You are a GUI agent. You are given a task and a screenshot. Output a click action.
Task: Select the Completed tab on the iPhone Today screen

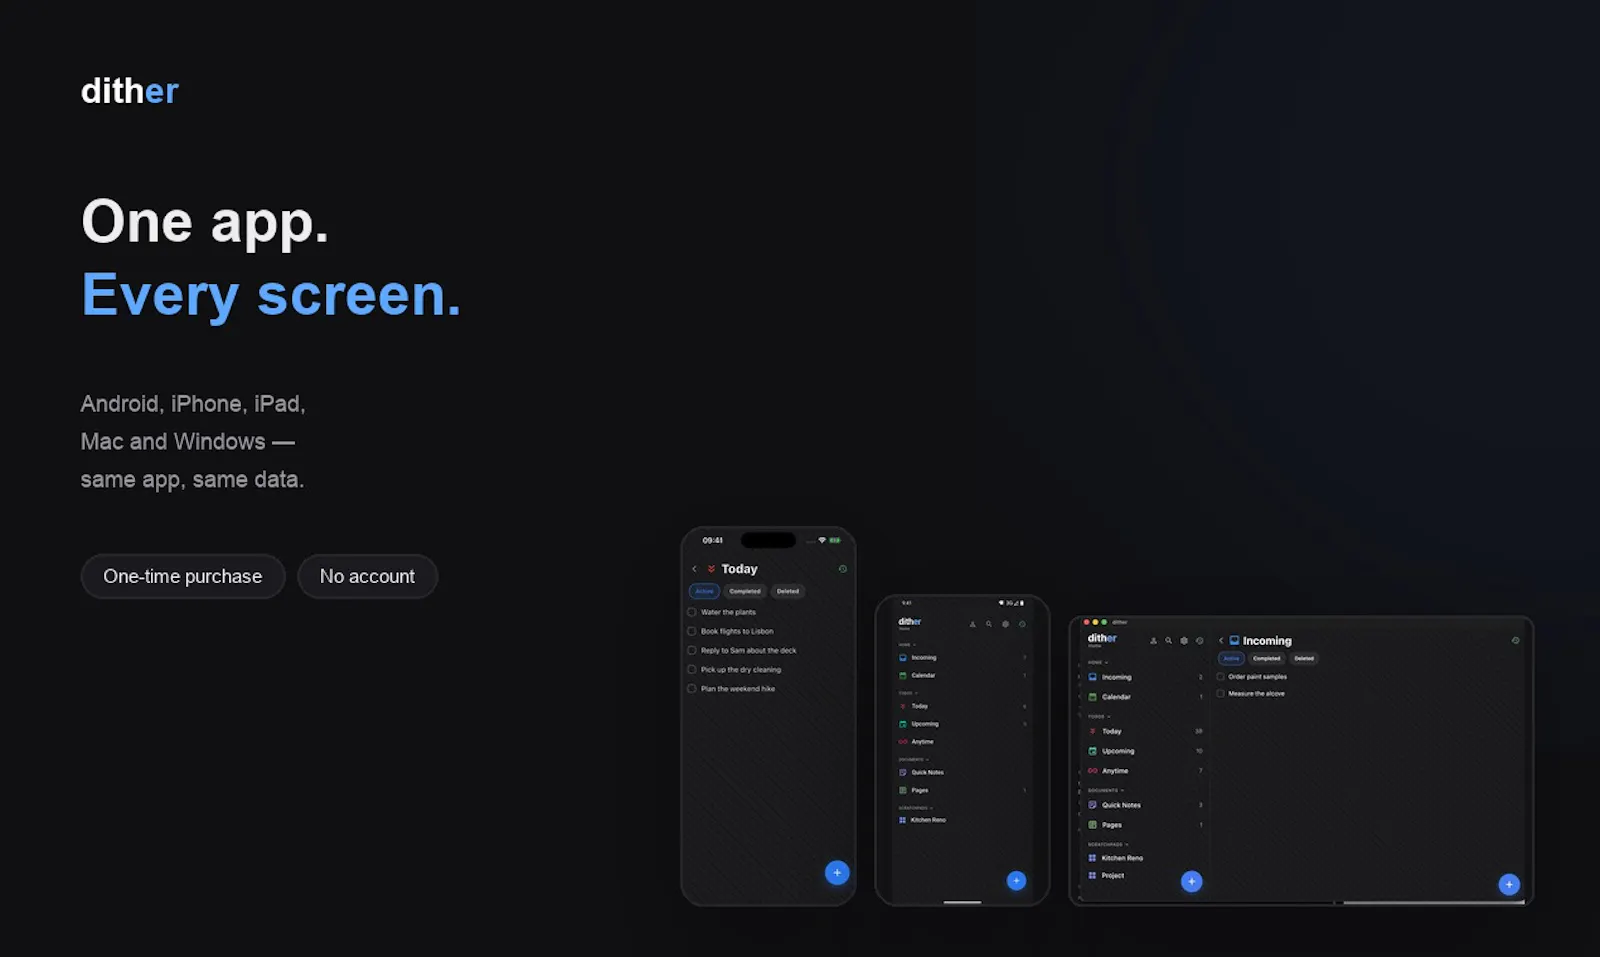click(745, 591)
